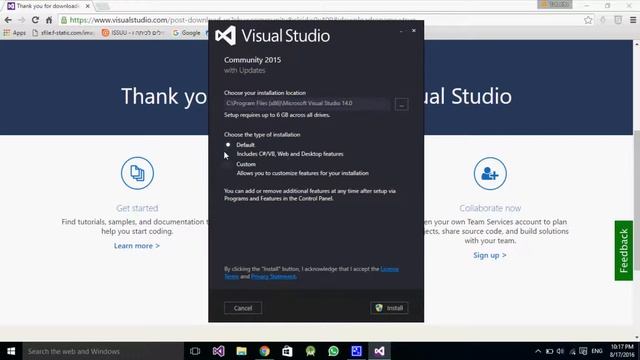
Task: Open the License Terms link
Action: [x=389, y=269]
